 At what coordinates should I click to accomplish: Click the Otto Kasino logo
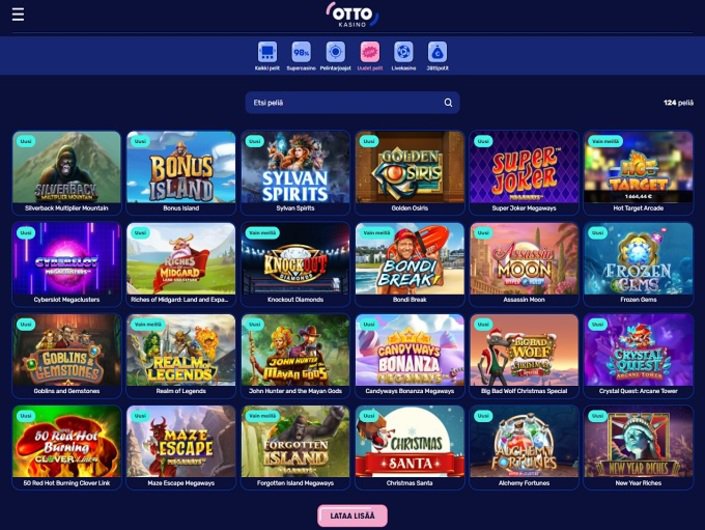click(x=352, y=15)
